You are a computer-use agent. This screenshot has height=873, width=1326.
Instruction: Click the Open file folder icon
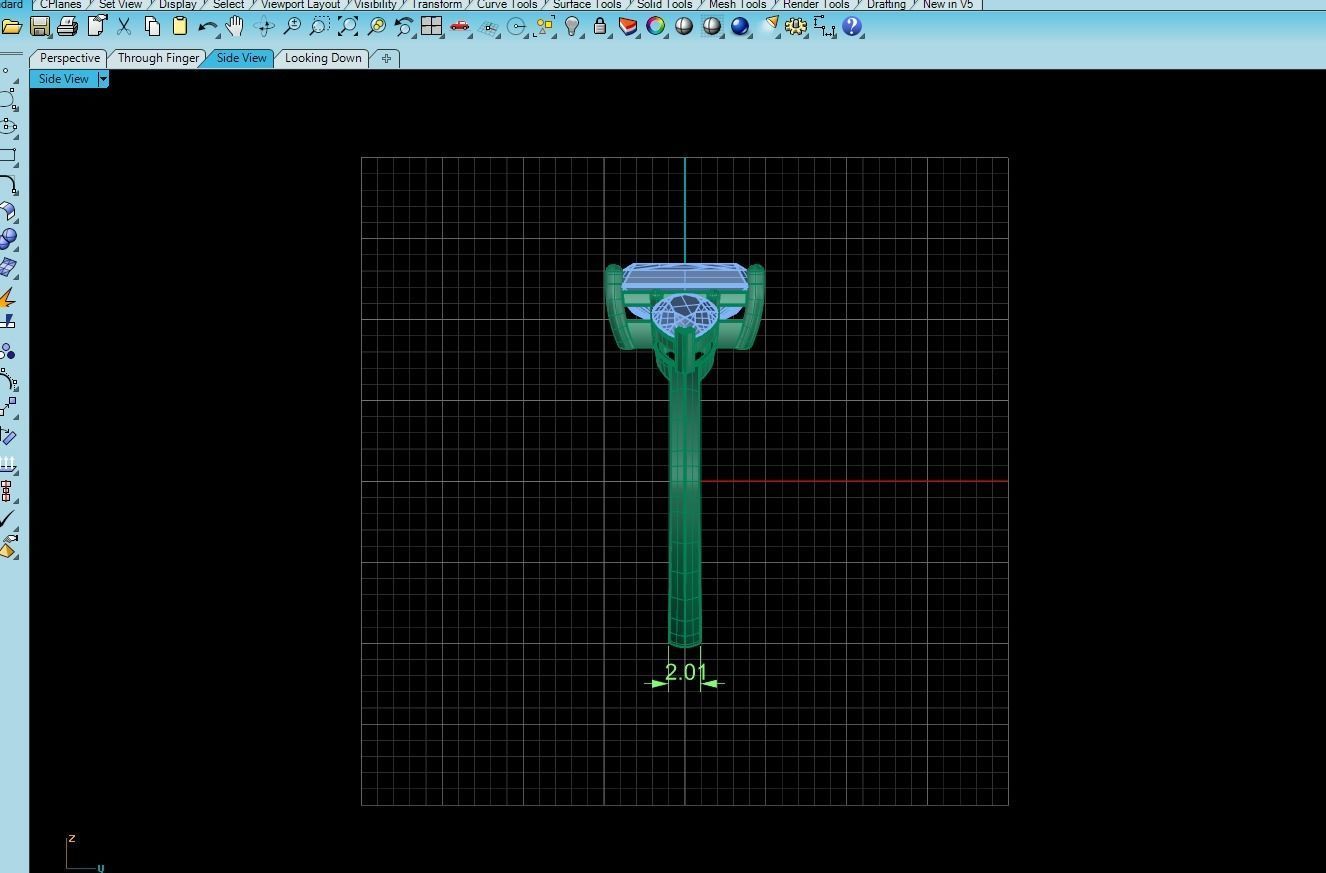coord(11,27)
